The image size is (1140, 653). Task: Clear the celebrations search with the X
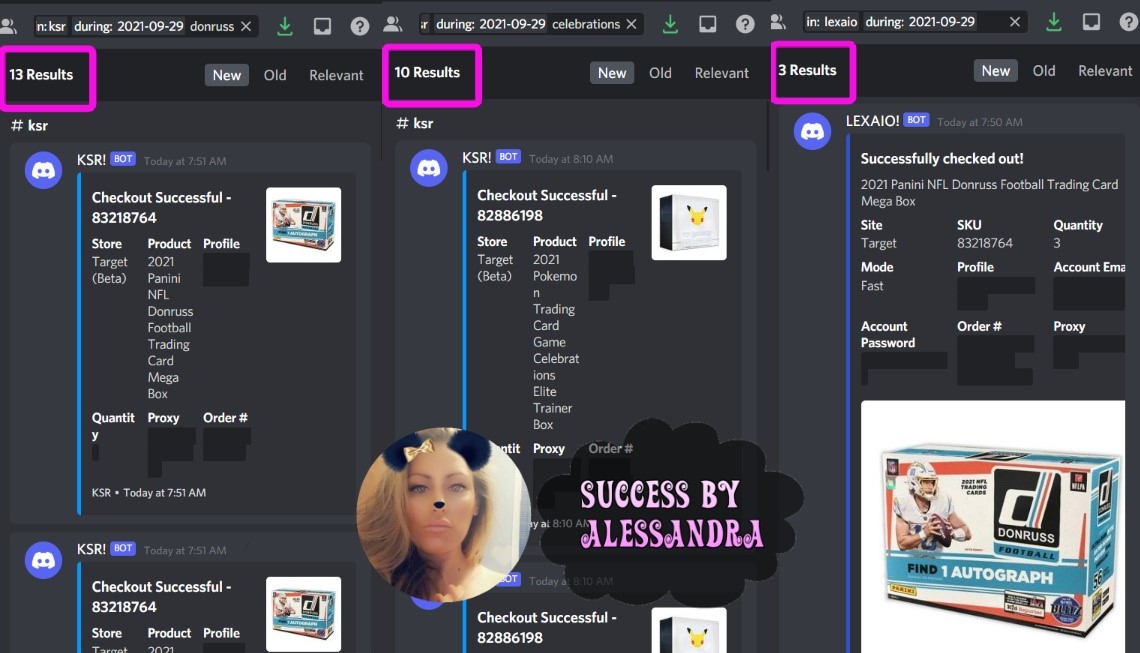[632, 24]
